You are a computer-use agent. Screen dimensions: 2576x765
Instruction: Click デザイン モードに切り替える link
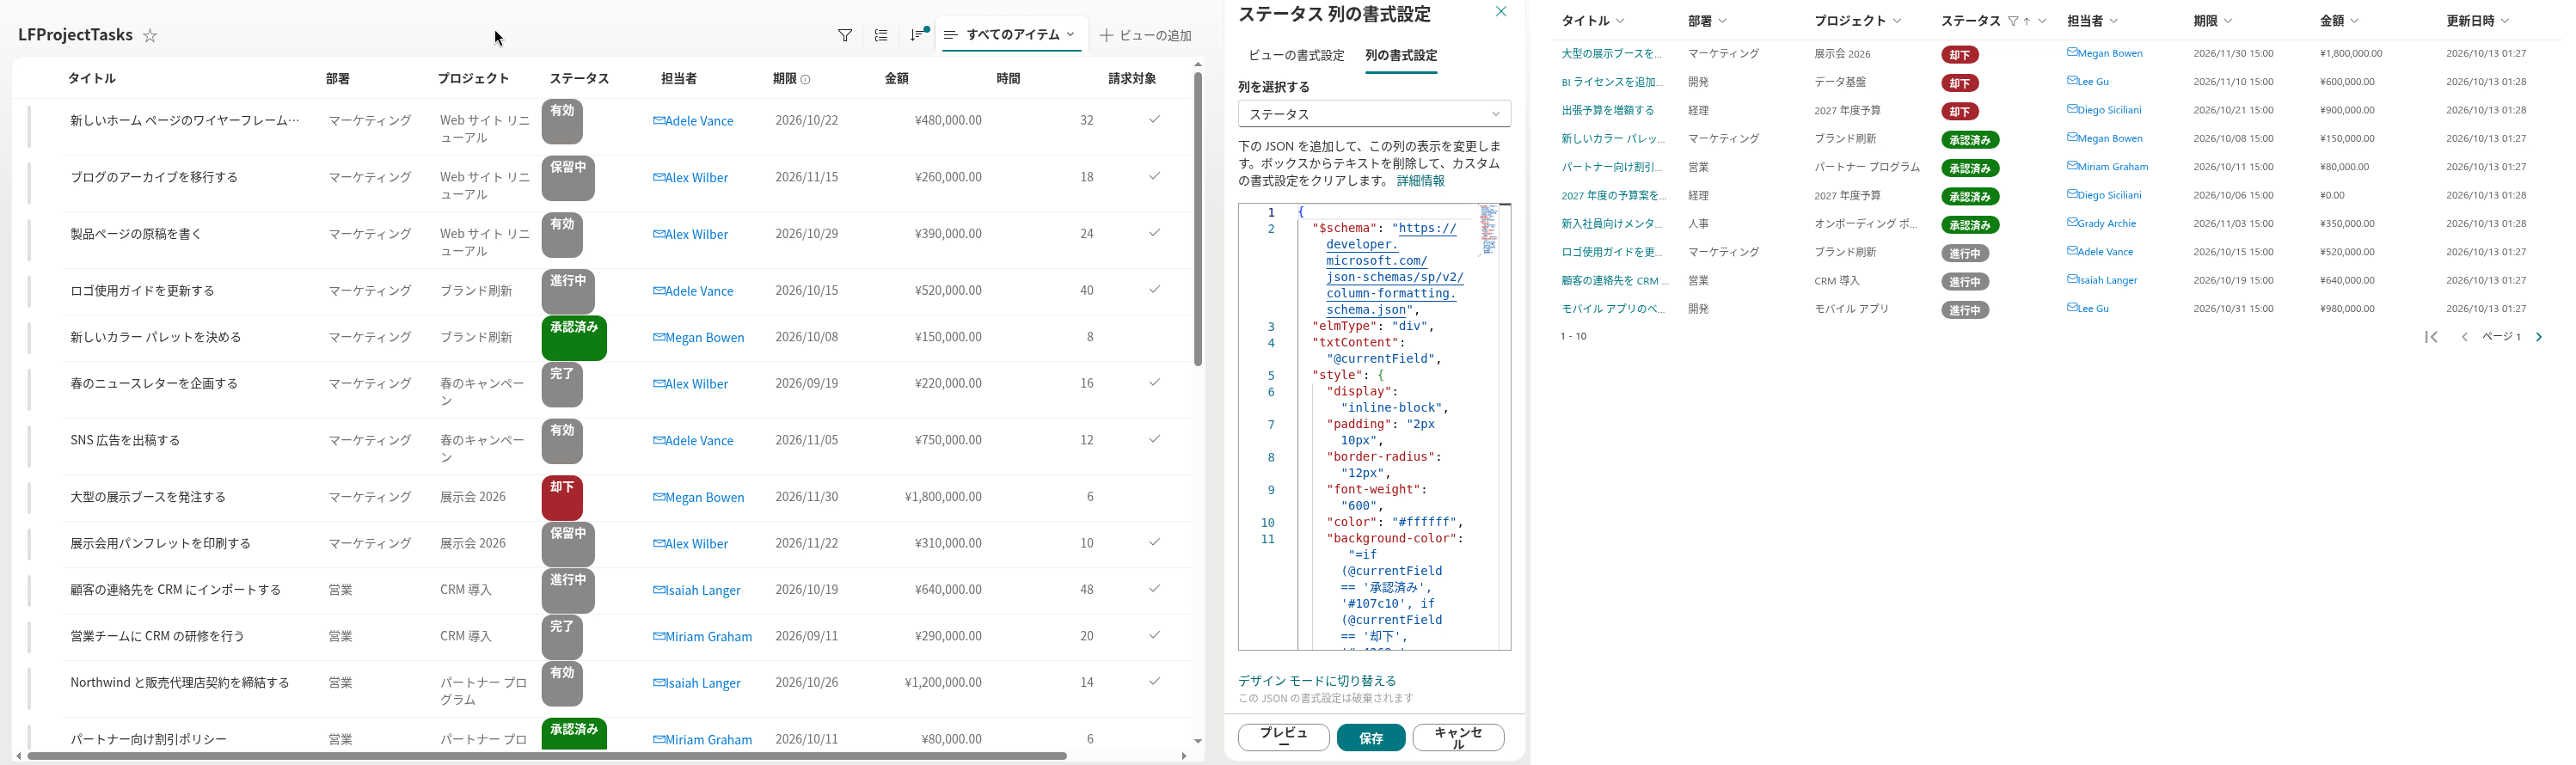pyautogui.click(x=1317, y=681)
